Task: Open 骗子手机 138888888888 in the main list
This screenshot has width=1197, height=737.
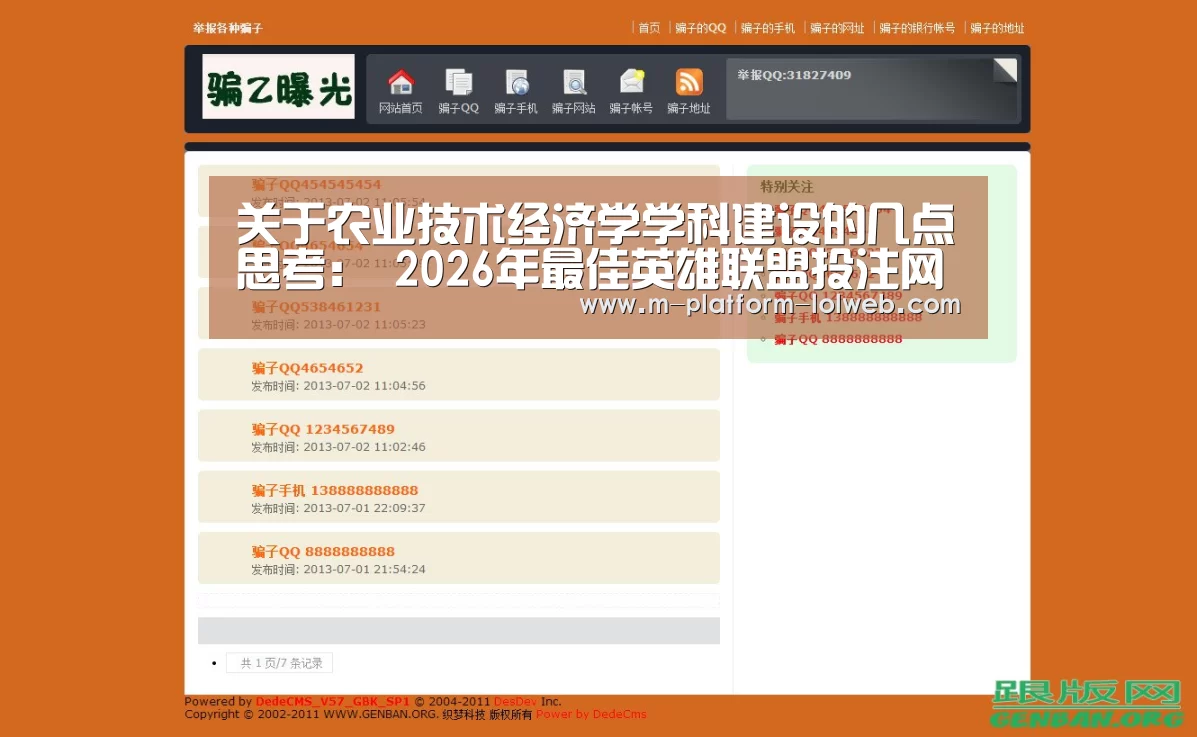Action: [x=335, y=490]
